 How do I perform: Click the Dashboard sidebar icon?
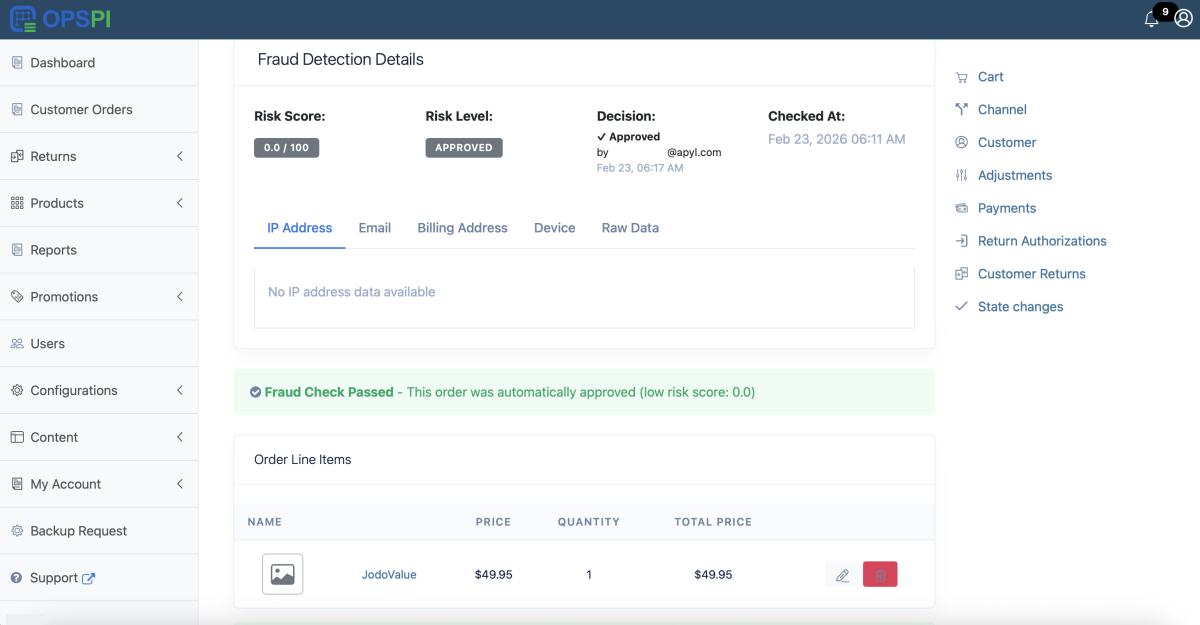tap(17, 62)
